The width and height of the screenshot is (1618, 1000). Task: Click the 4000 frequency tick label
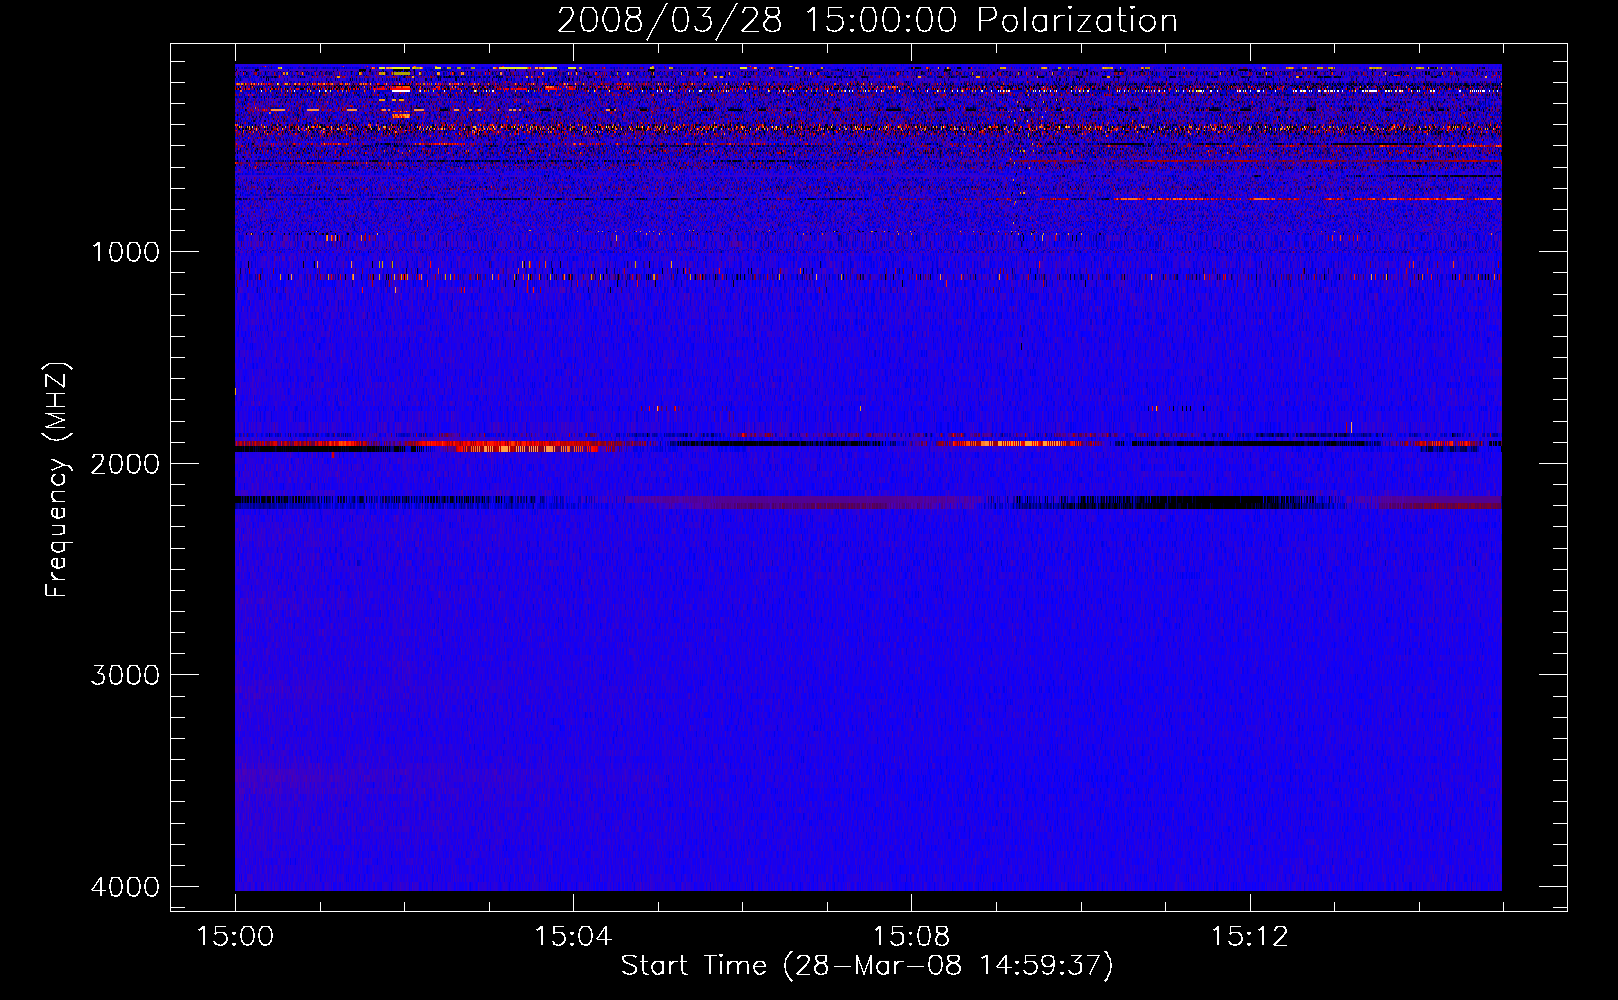click(x=125, y=887)
